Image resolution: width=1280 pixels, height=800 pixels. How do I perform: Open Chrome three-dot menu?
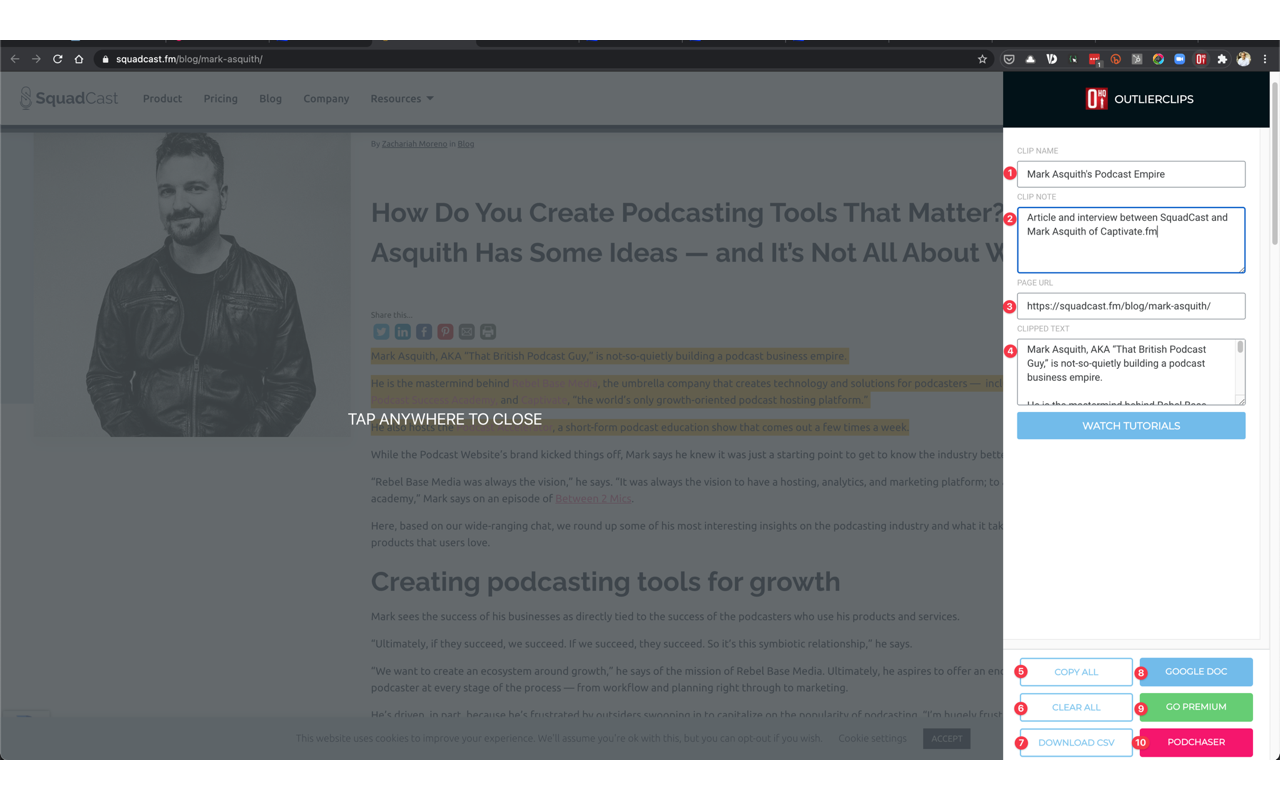1265,59
